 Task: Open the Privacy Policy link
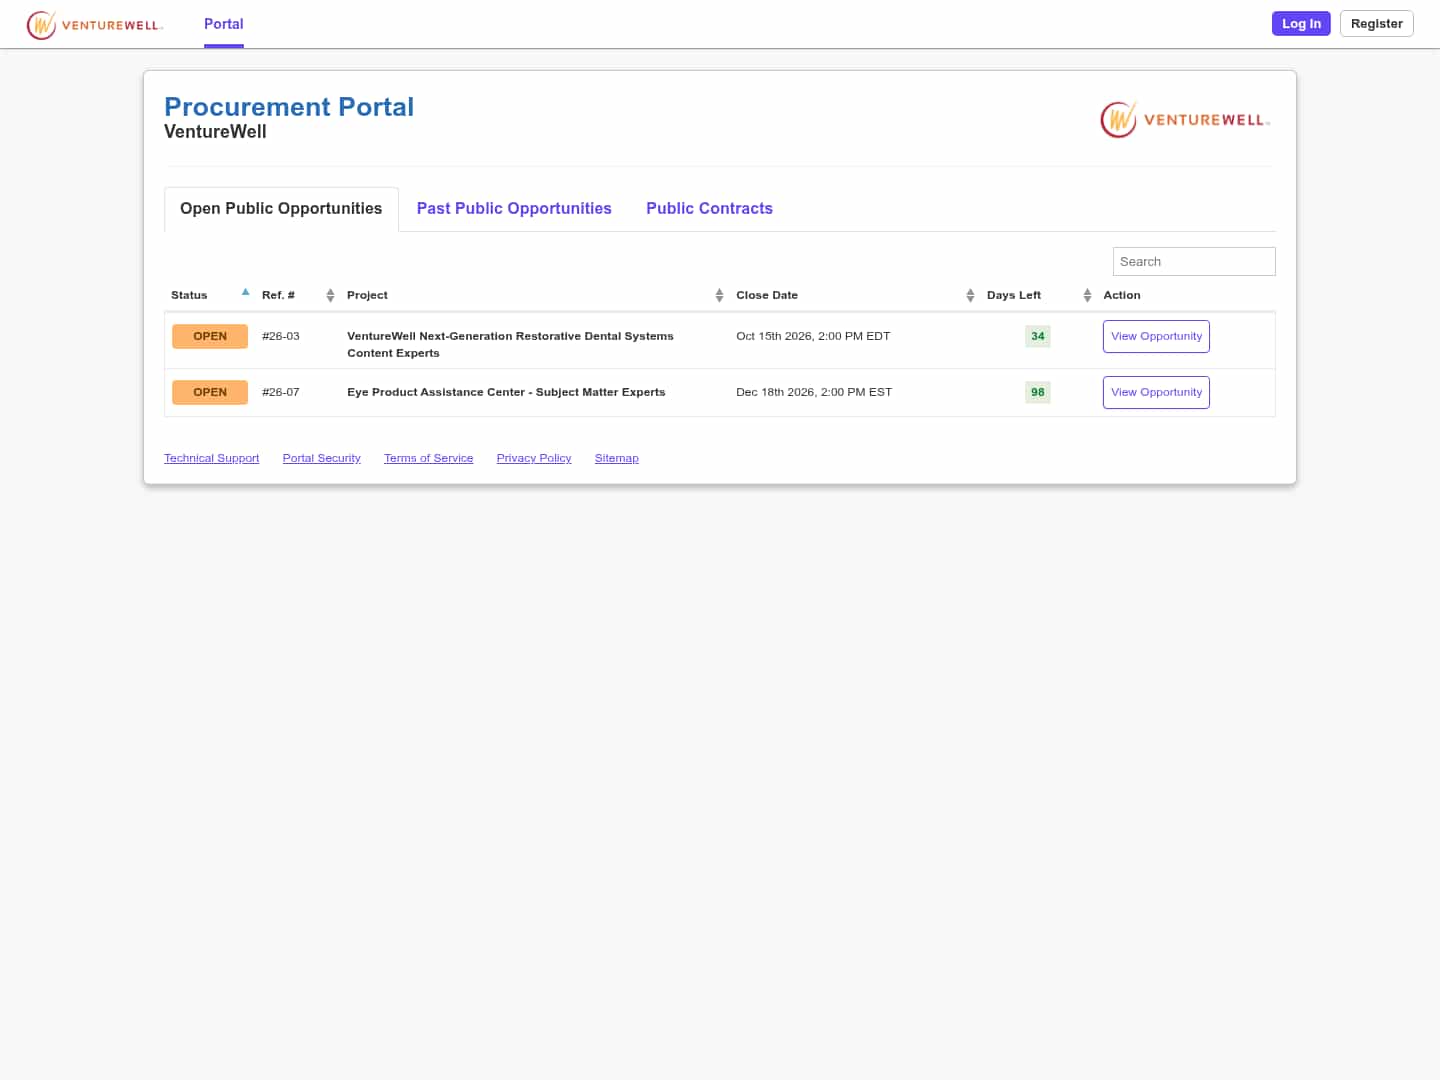point(534,458)
